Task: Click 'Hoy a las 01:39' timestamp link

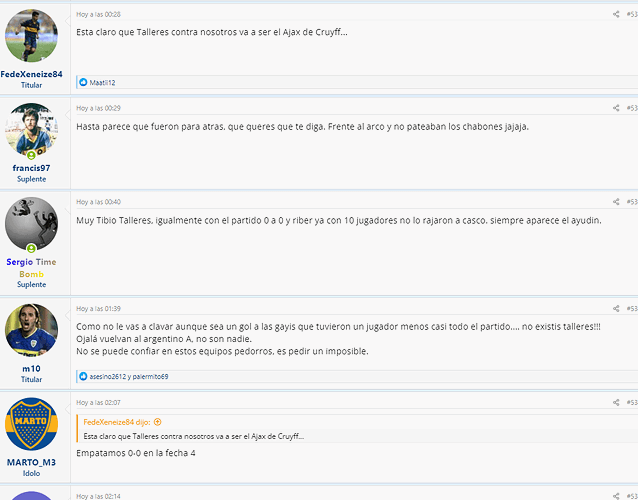Action: point(98,308)
